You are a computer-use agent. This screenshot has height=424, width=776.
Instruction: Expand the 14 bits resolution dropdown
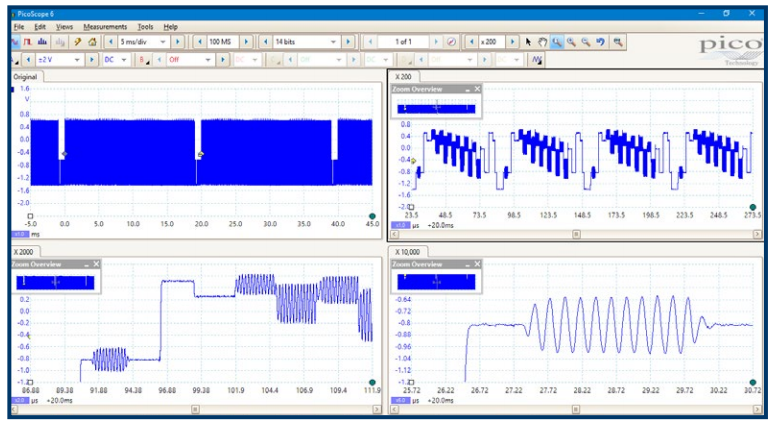305,42
